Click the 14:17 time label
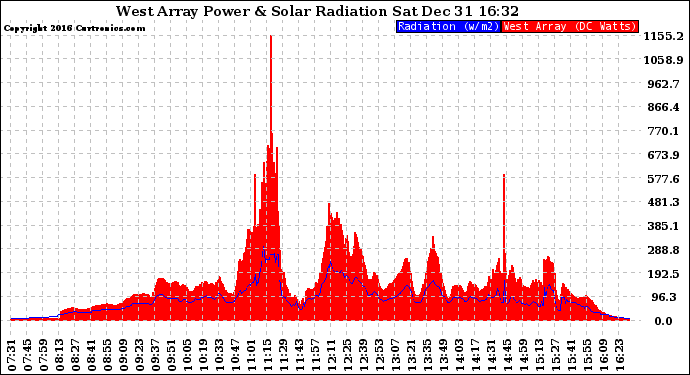 pos(476,355)
